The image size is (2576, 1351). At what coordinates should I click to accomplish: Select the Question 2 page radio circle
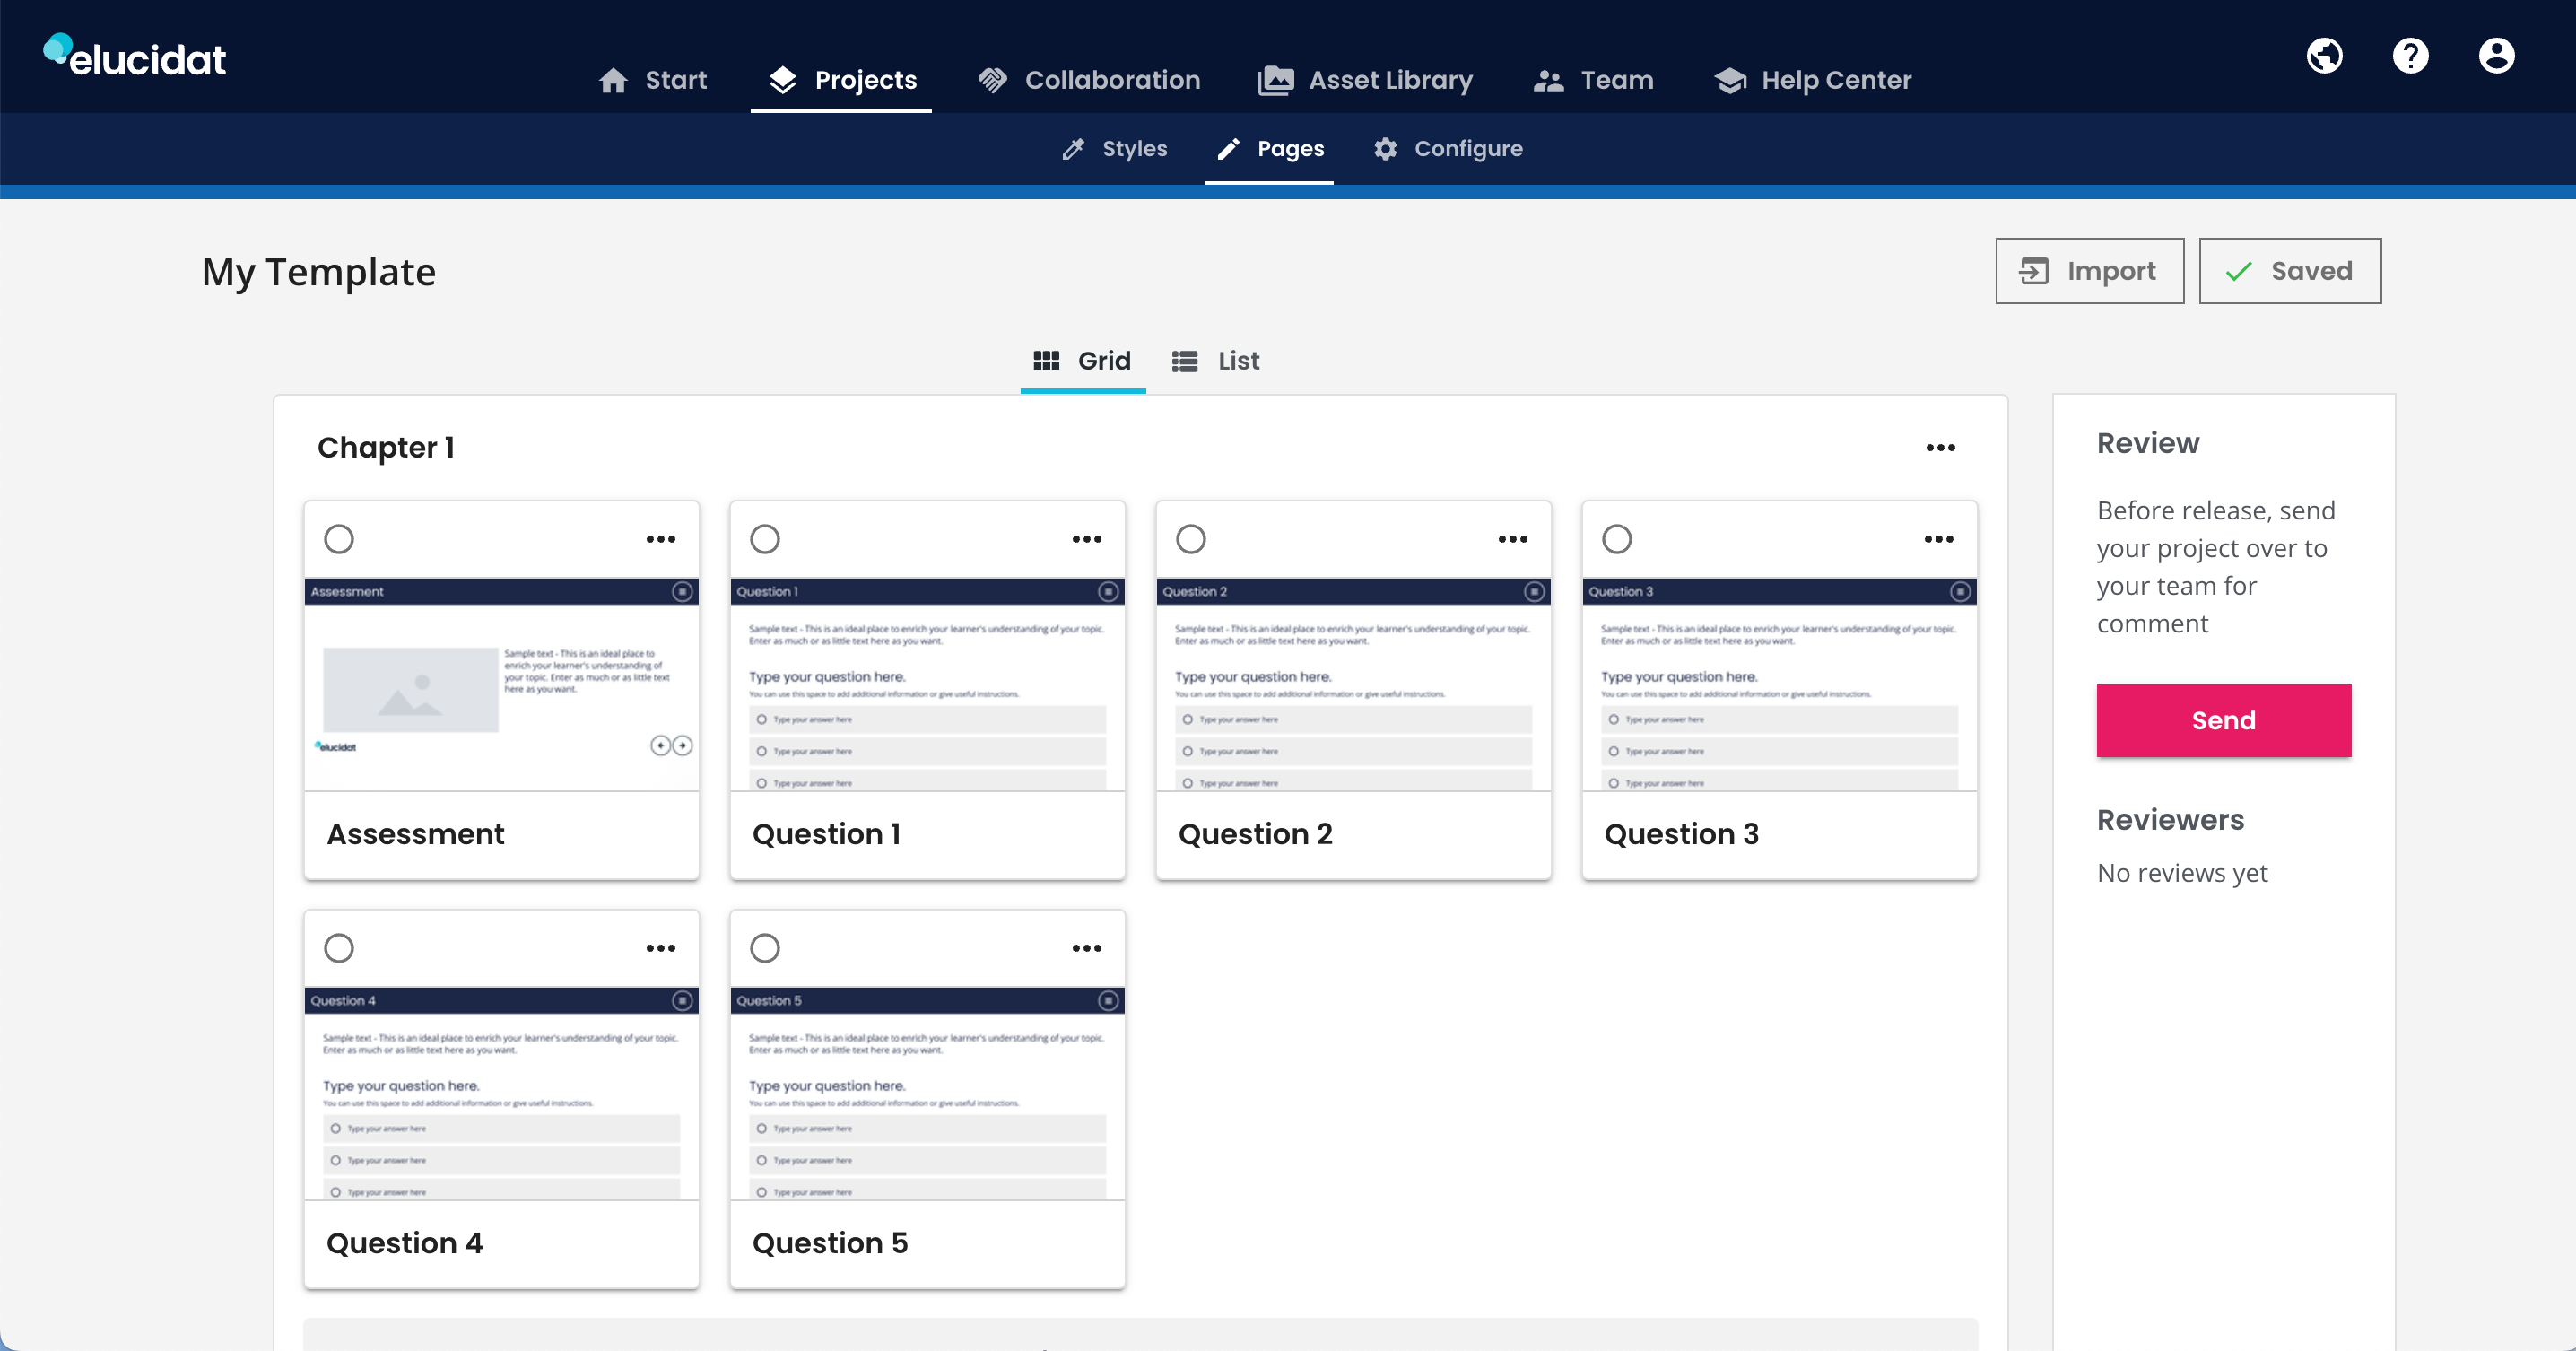coord(1191,539)
